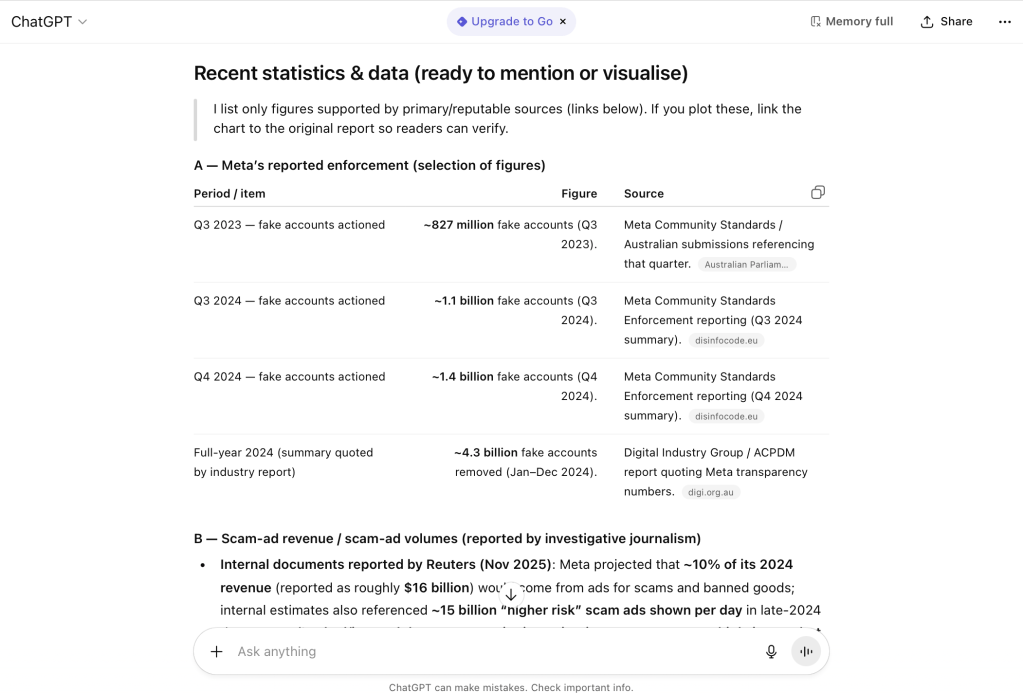Start voice mode with waveform icon
Image resolution: width=1023 pixels, height=693 pixels.
[x=806, y=652]
